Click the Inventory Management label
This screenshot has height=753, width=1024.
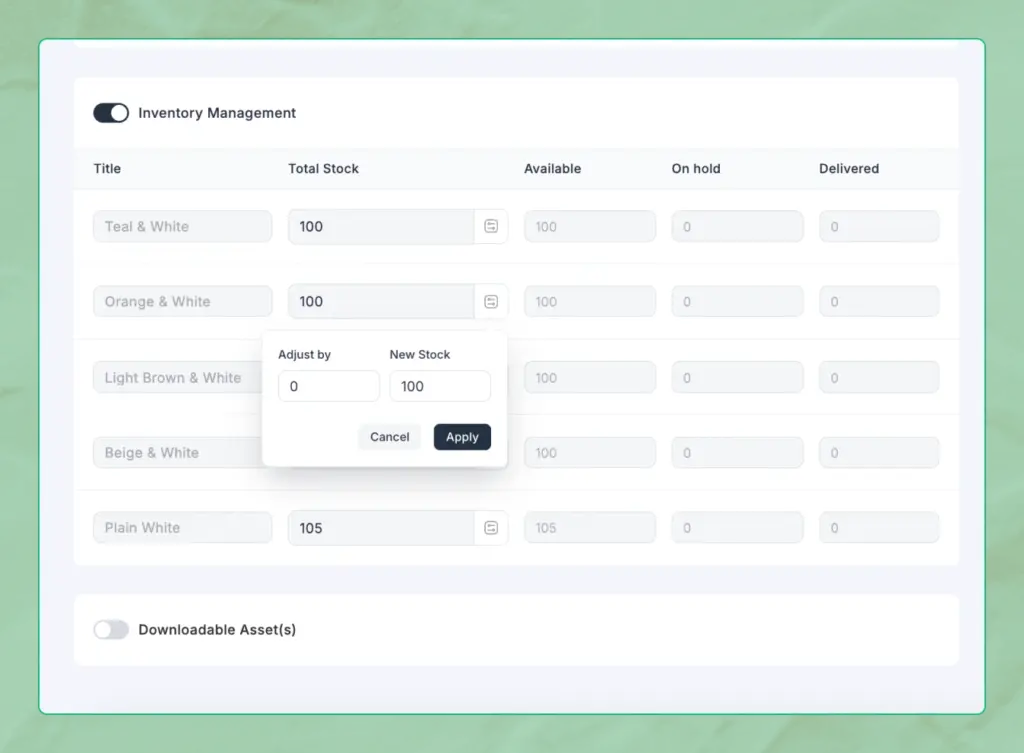coord(217,113)
